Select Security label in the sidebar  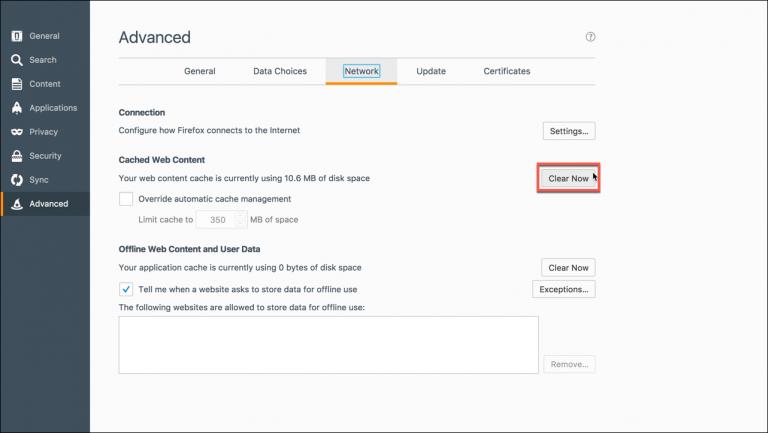pos(45,156)
